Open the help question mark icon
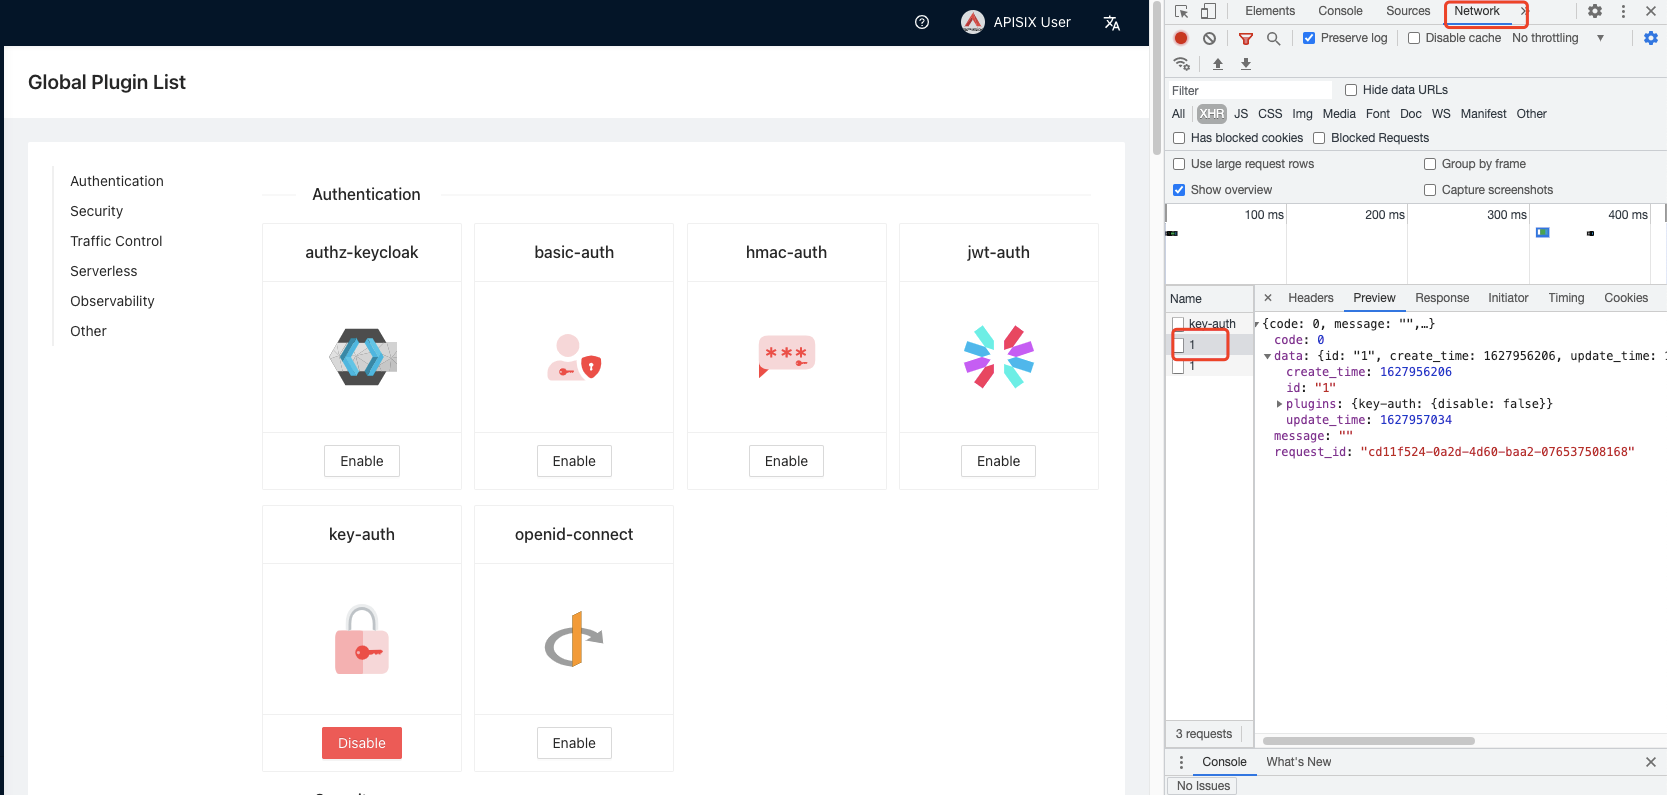 pos(922,22)
